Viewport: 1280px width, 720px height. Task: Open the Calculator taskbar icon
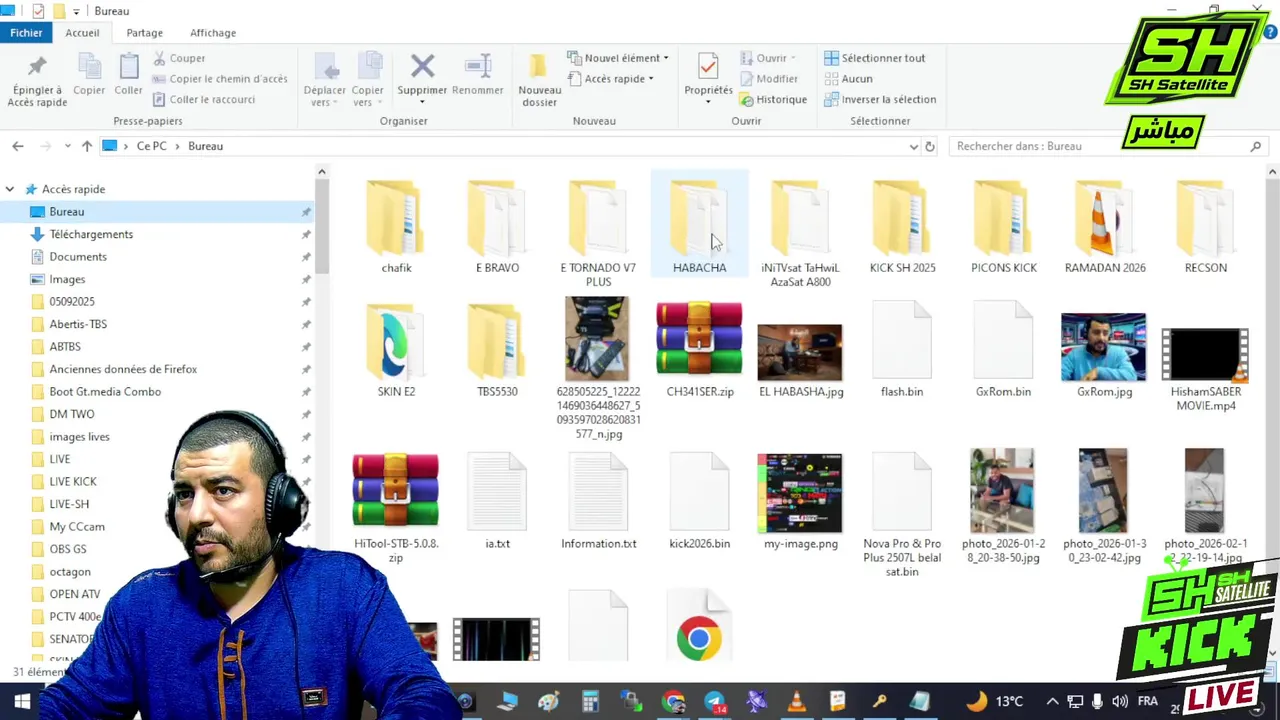(x=590, y=701)
